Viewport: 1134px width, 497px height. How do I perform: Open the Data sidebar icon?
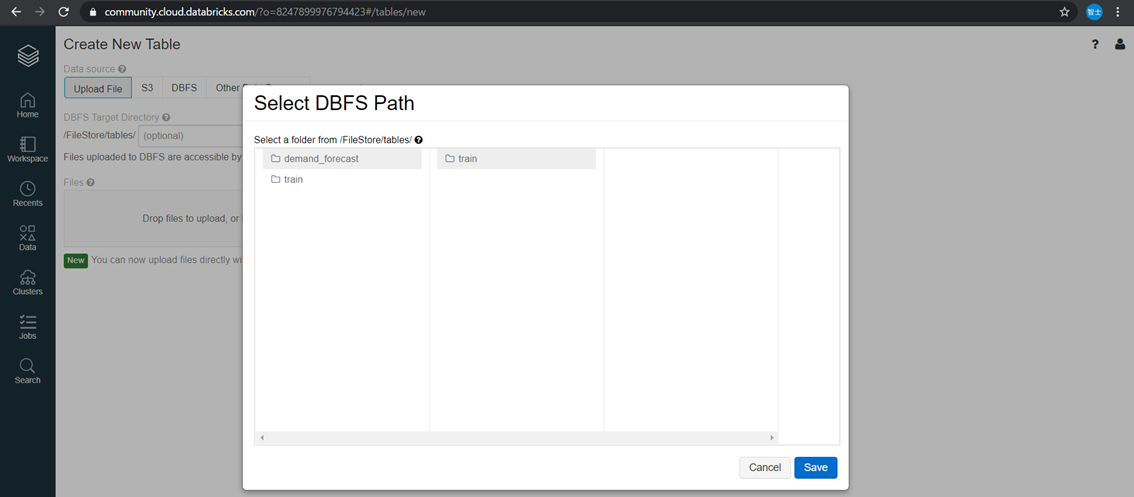(27, 238)
